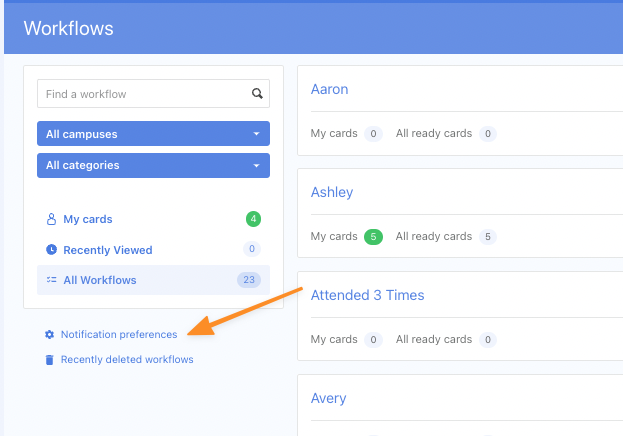Click My cards in Attended 3 Times card
This screenshot has width=623, height=436.
[x=334, y=339]
